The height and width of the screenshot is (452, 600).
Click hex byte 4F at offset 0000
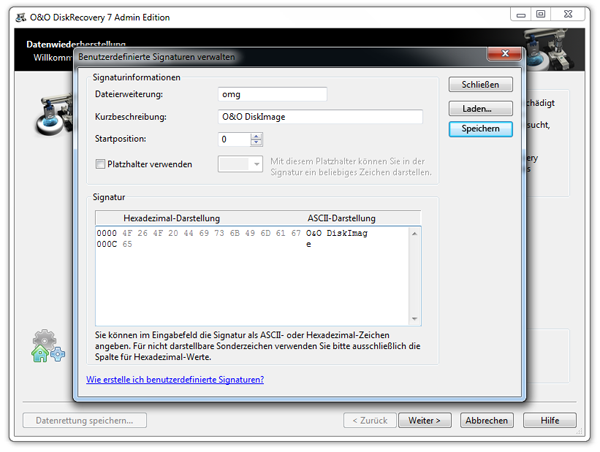click(127, 233)
